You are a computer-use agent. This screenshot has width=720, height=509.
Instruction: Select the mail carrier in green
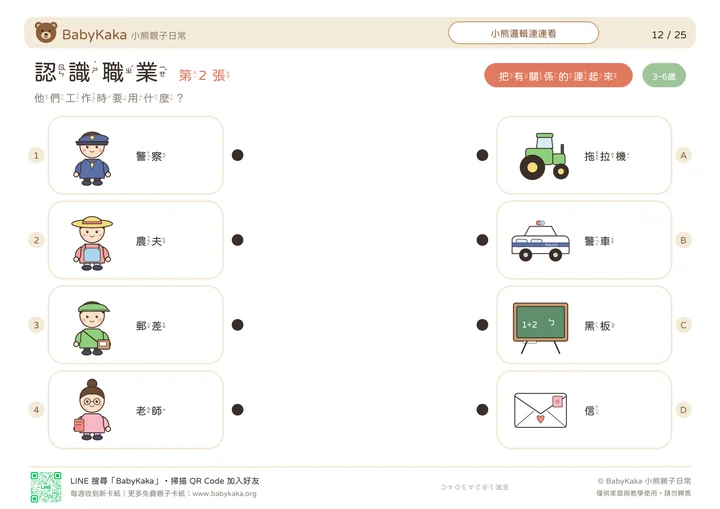92,328
